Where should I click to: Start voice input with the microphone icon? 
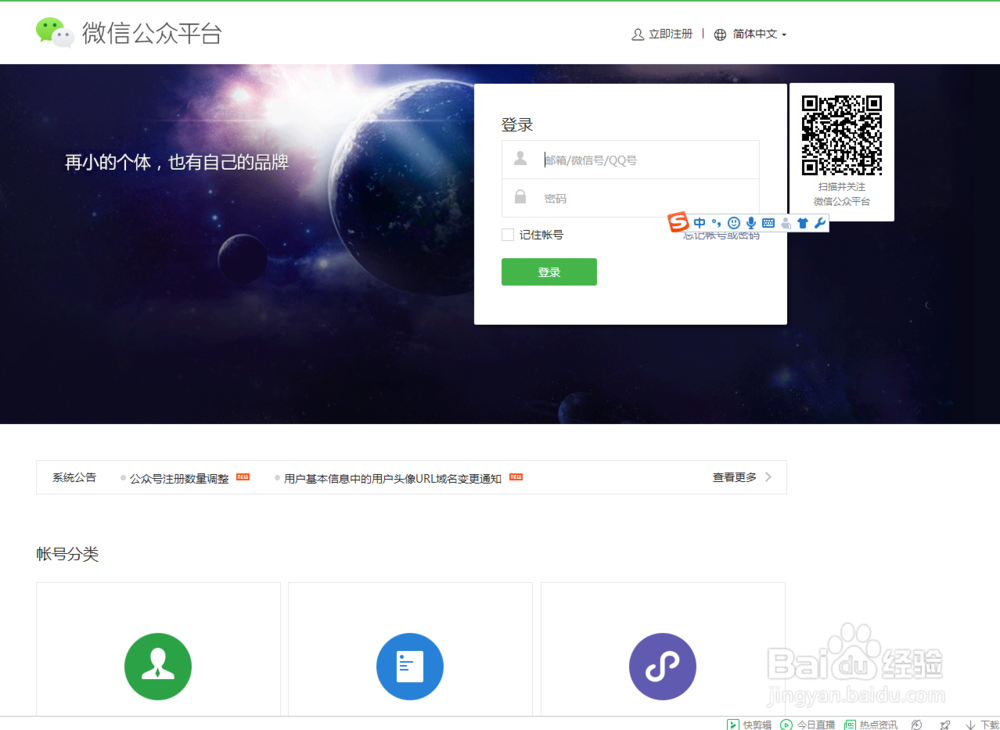(751, 222)
